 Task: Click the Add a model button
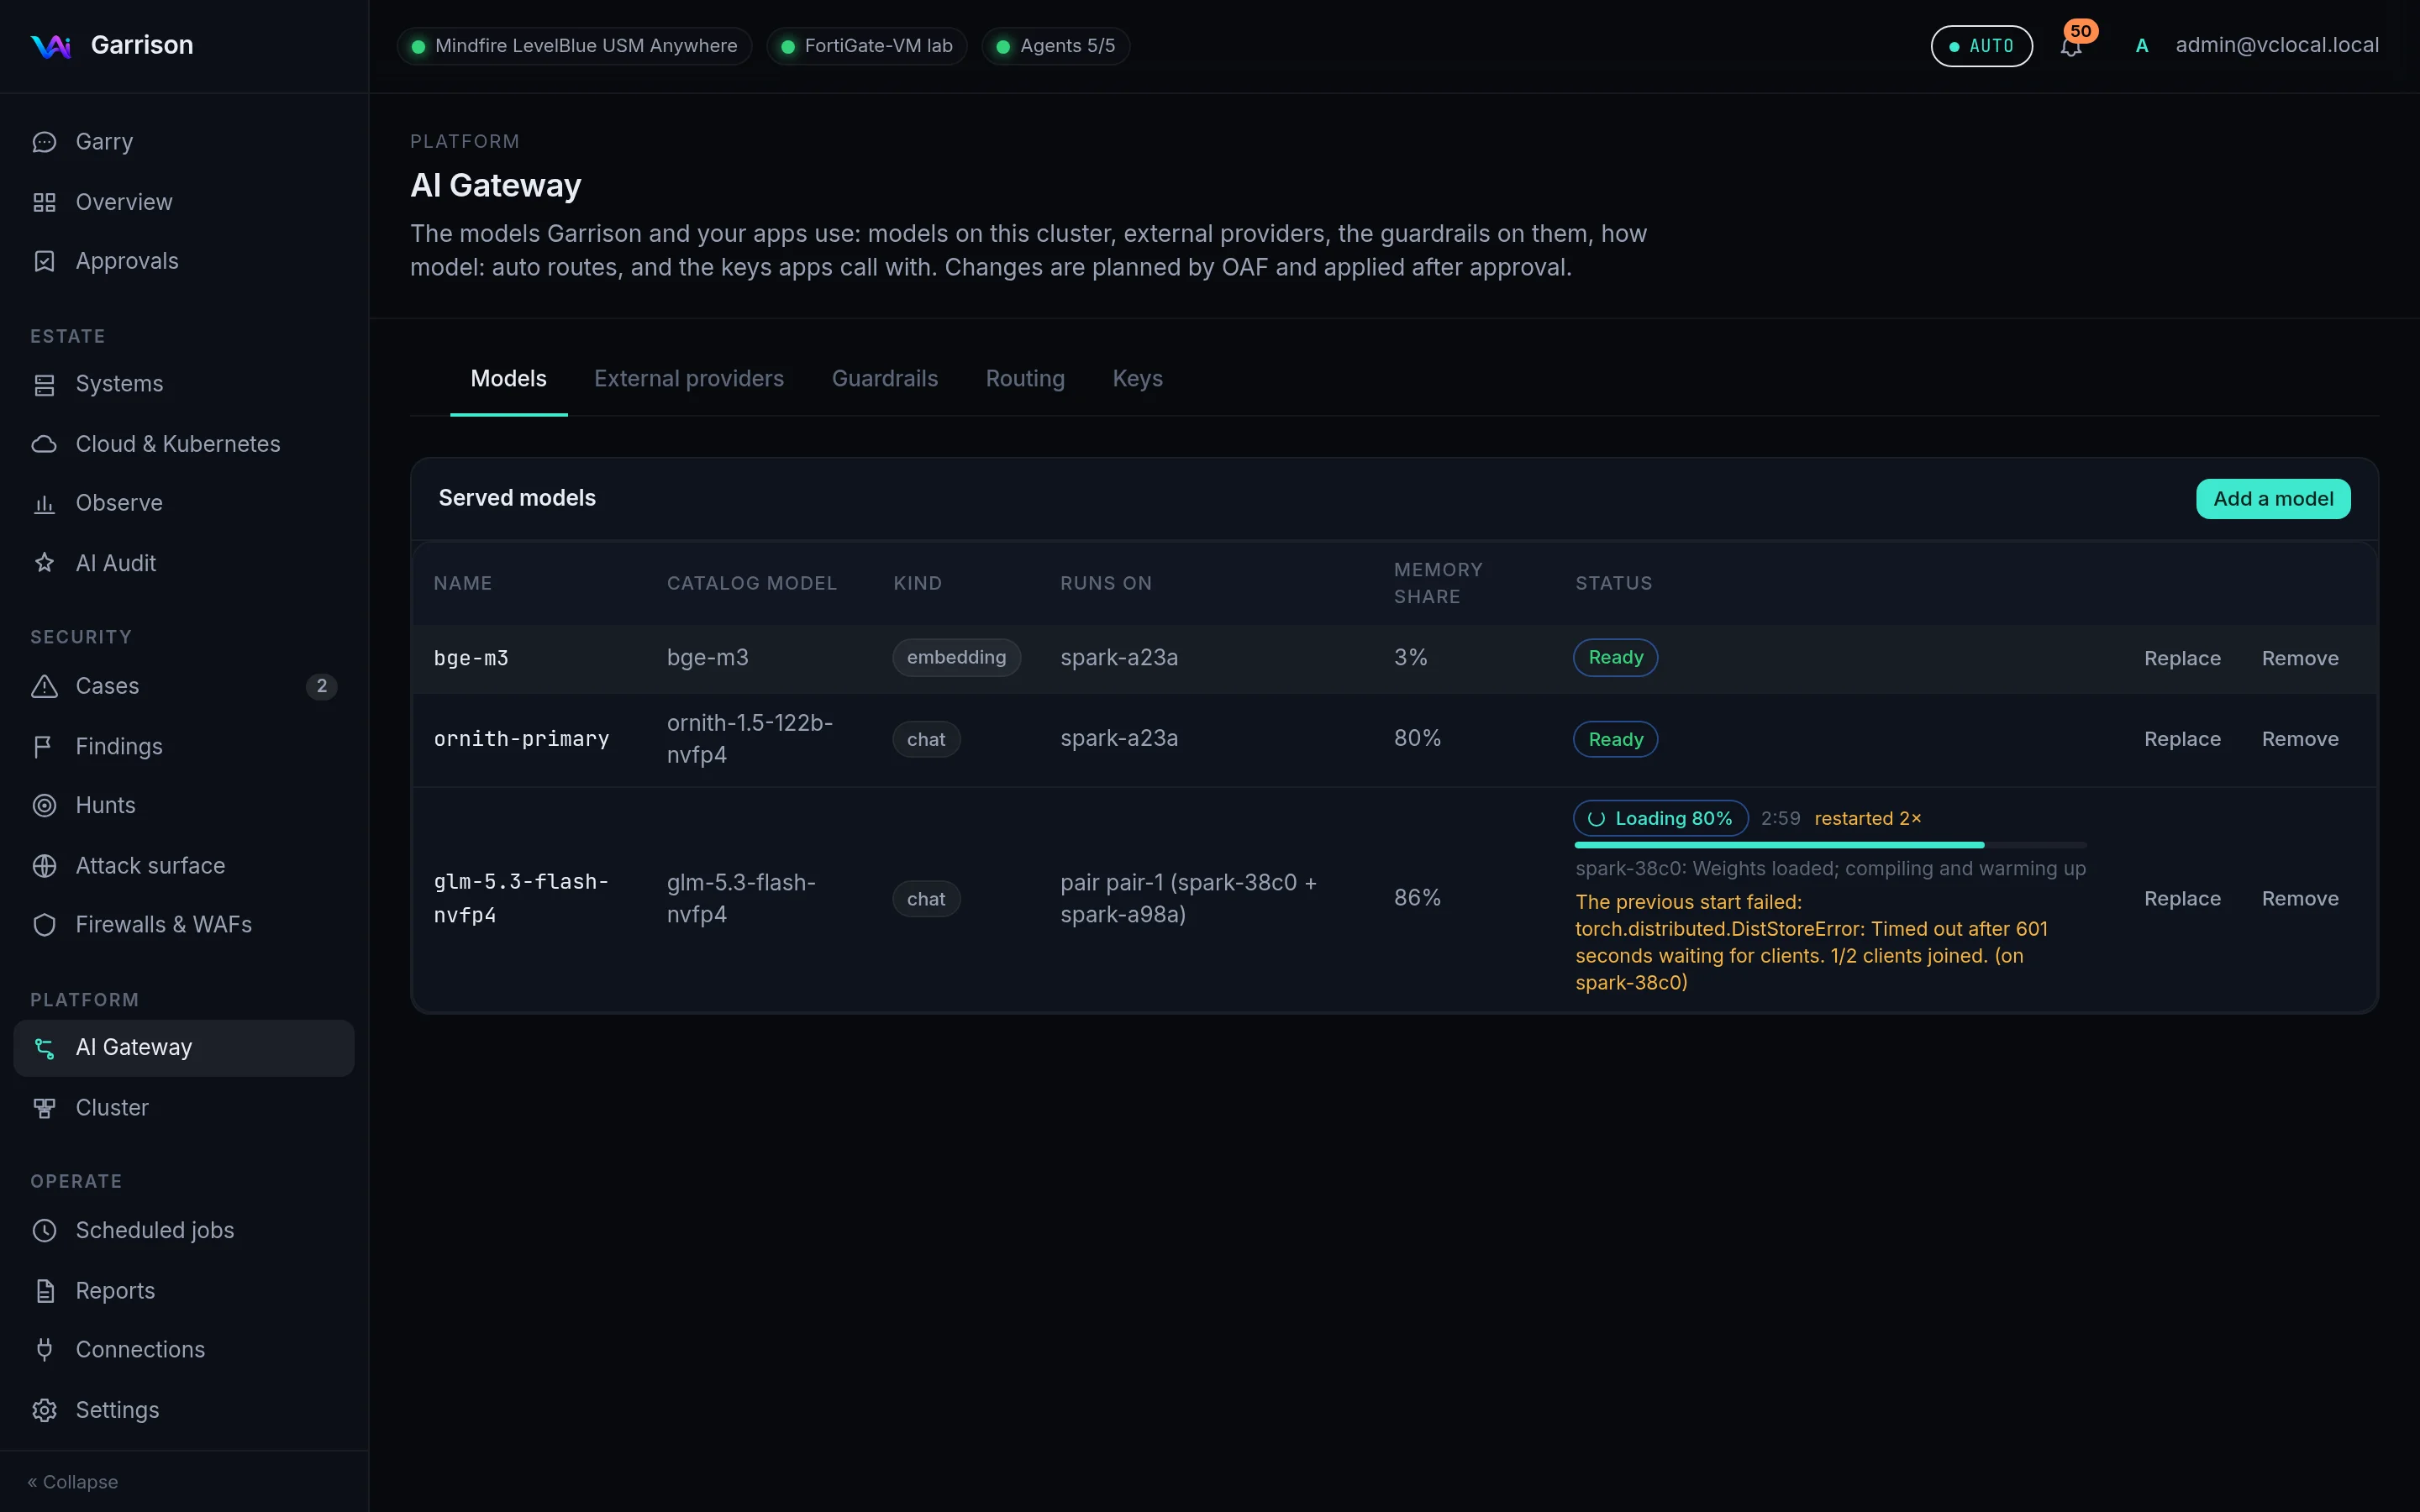(2273, 499)
